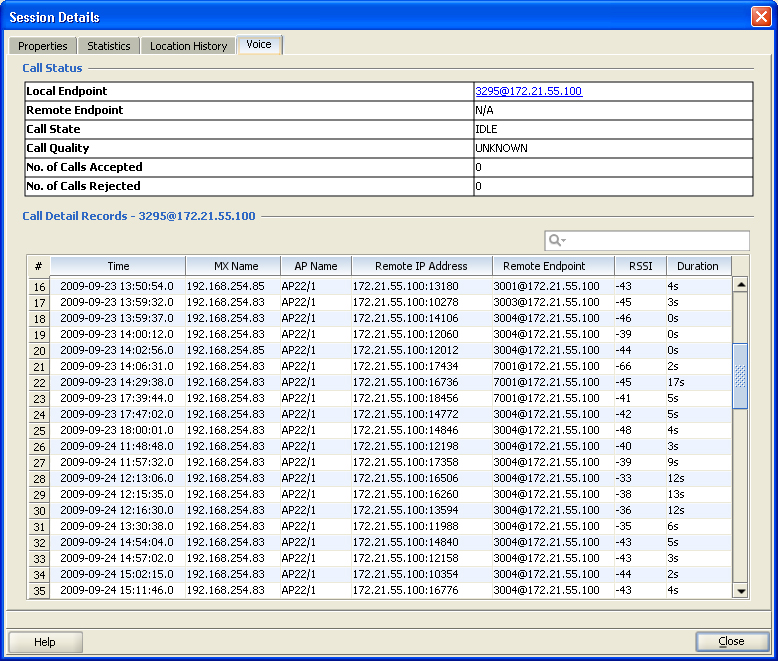Click the Remote IP Address column header
Viewport: 778px width, 661px height.
pyautogui.click(x=421, y=266)
